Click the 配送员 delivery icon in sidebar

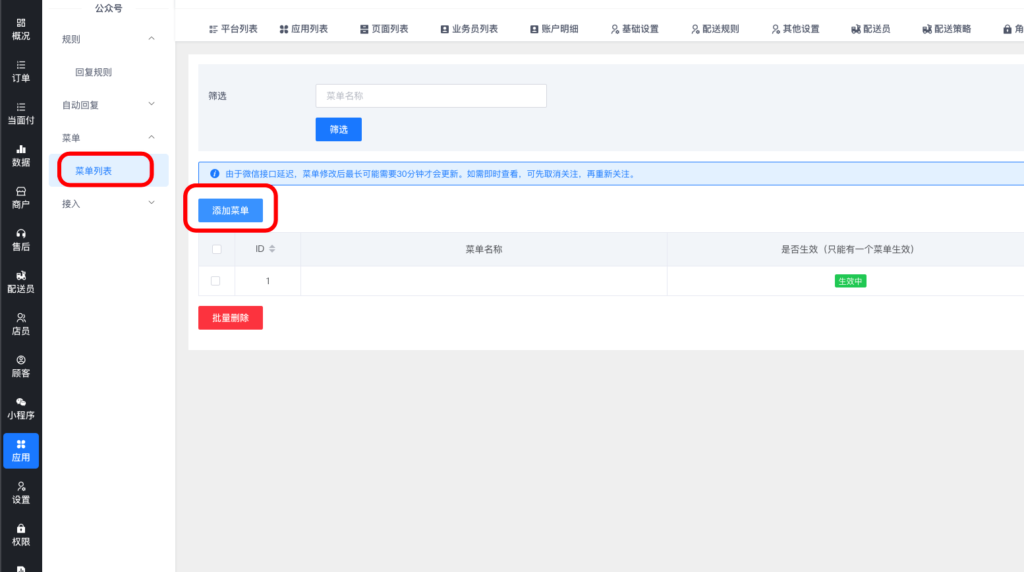[20, 281]
